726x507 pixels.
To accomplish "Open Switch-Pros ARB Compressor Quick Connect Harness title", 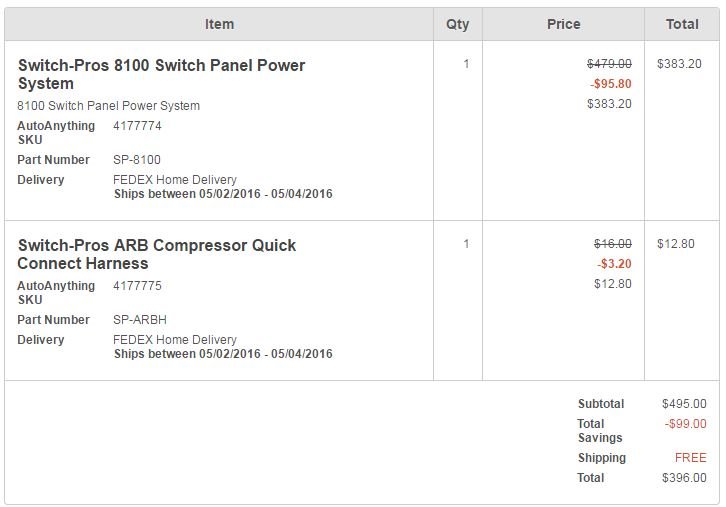I will tap(156, 254).
